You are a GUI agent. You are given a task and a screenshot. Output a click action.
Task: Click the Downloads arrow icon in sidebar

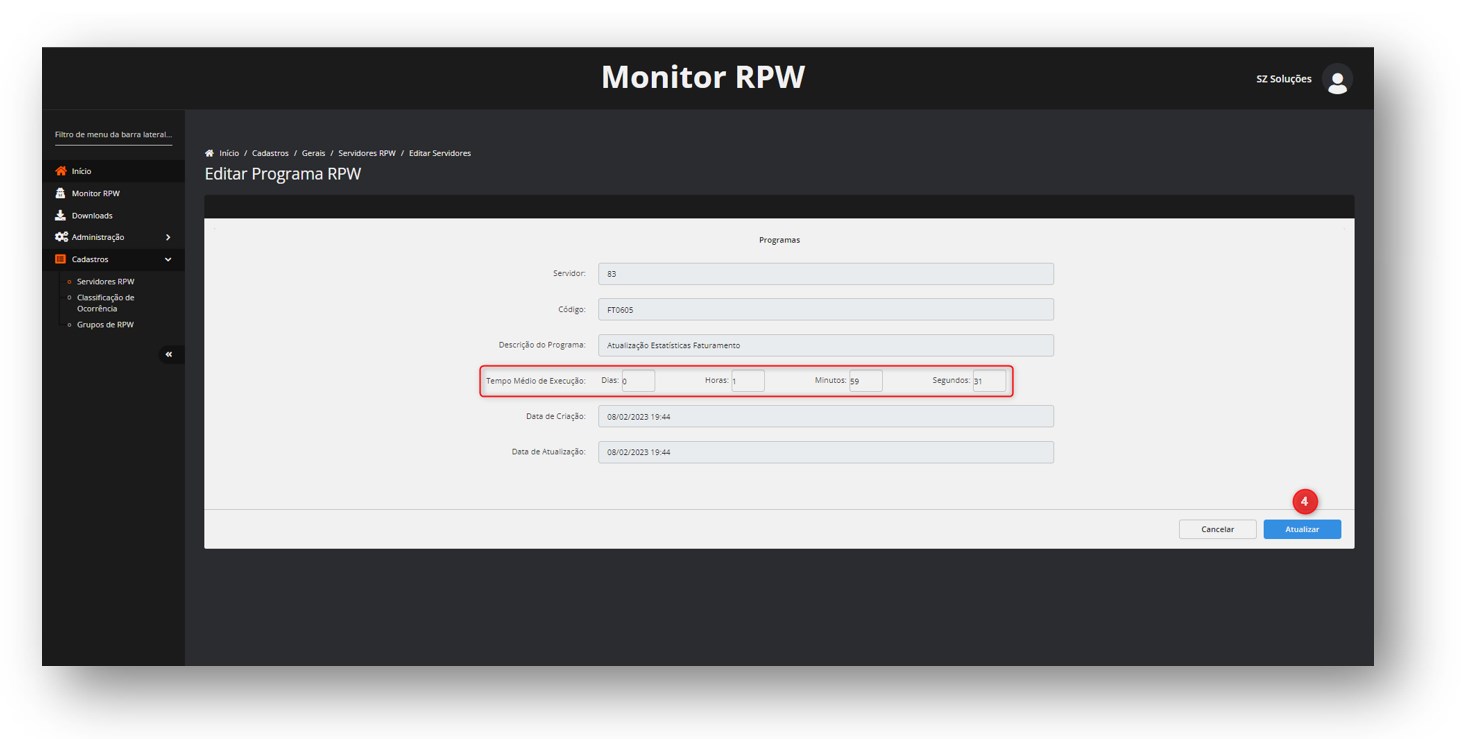61,215
